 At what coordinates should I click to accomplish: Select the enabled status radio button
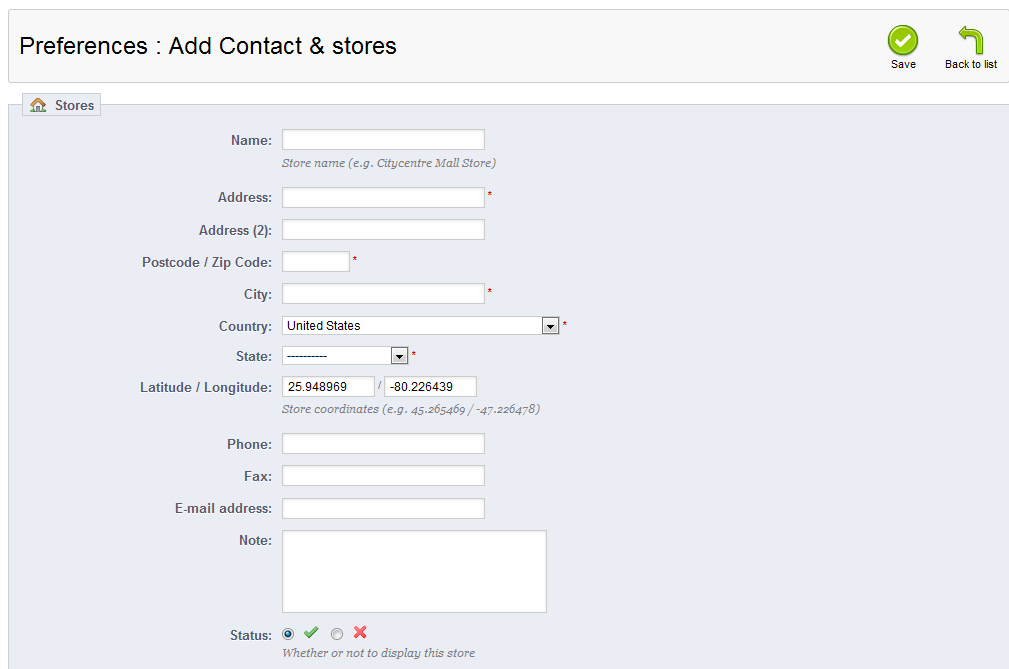pos(288,634)
